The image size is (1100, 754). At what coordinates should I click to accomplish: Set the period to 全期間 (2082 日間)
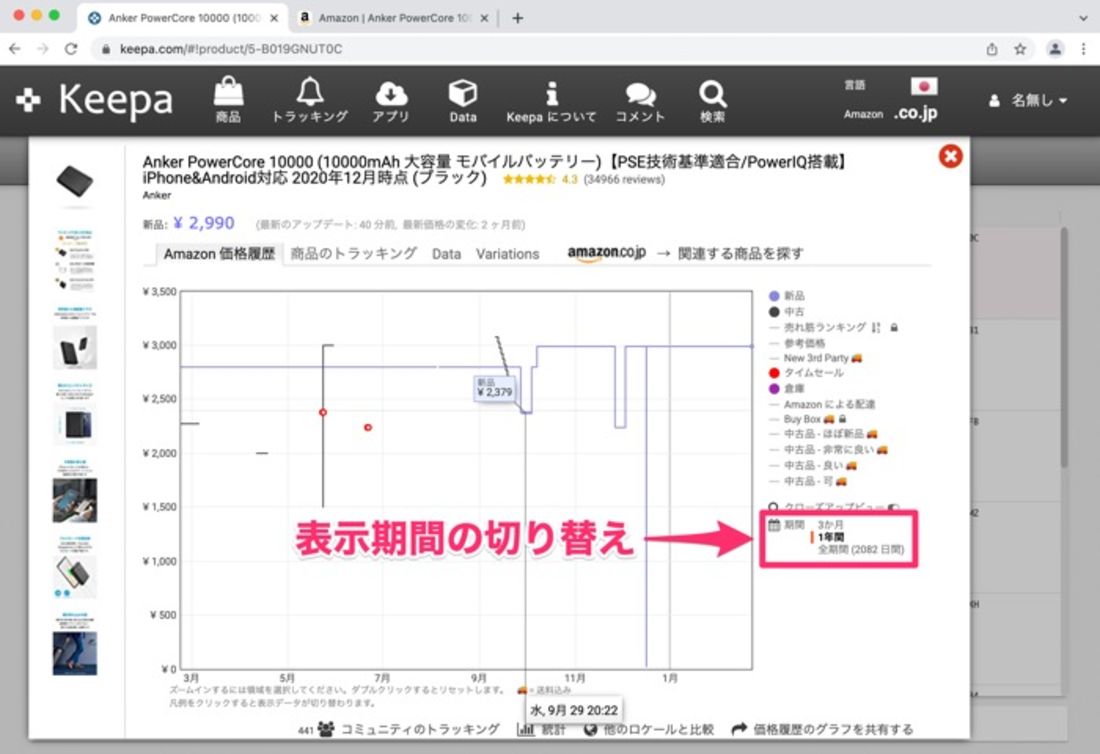click(x=861, y=550)
